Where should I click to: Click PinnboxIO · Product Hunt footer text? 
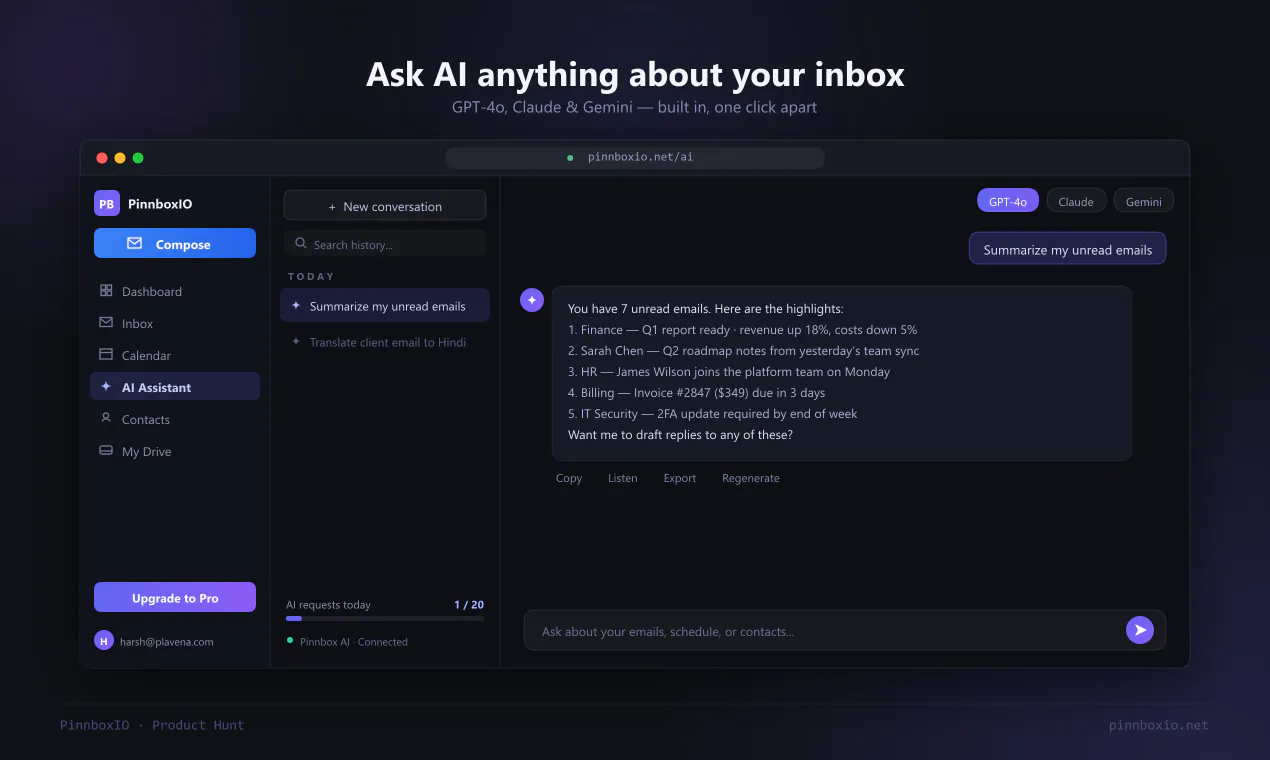tap(152, 725)
